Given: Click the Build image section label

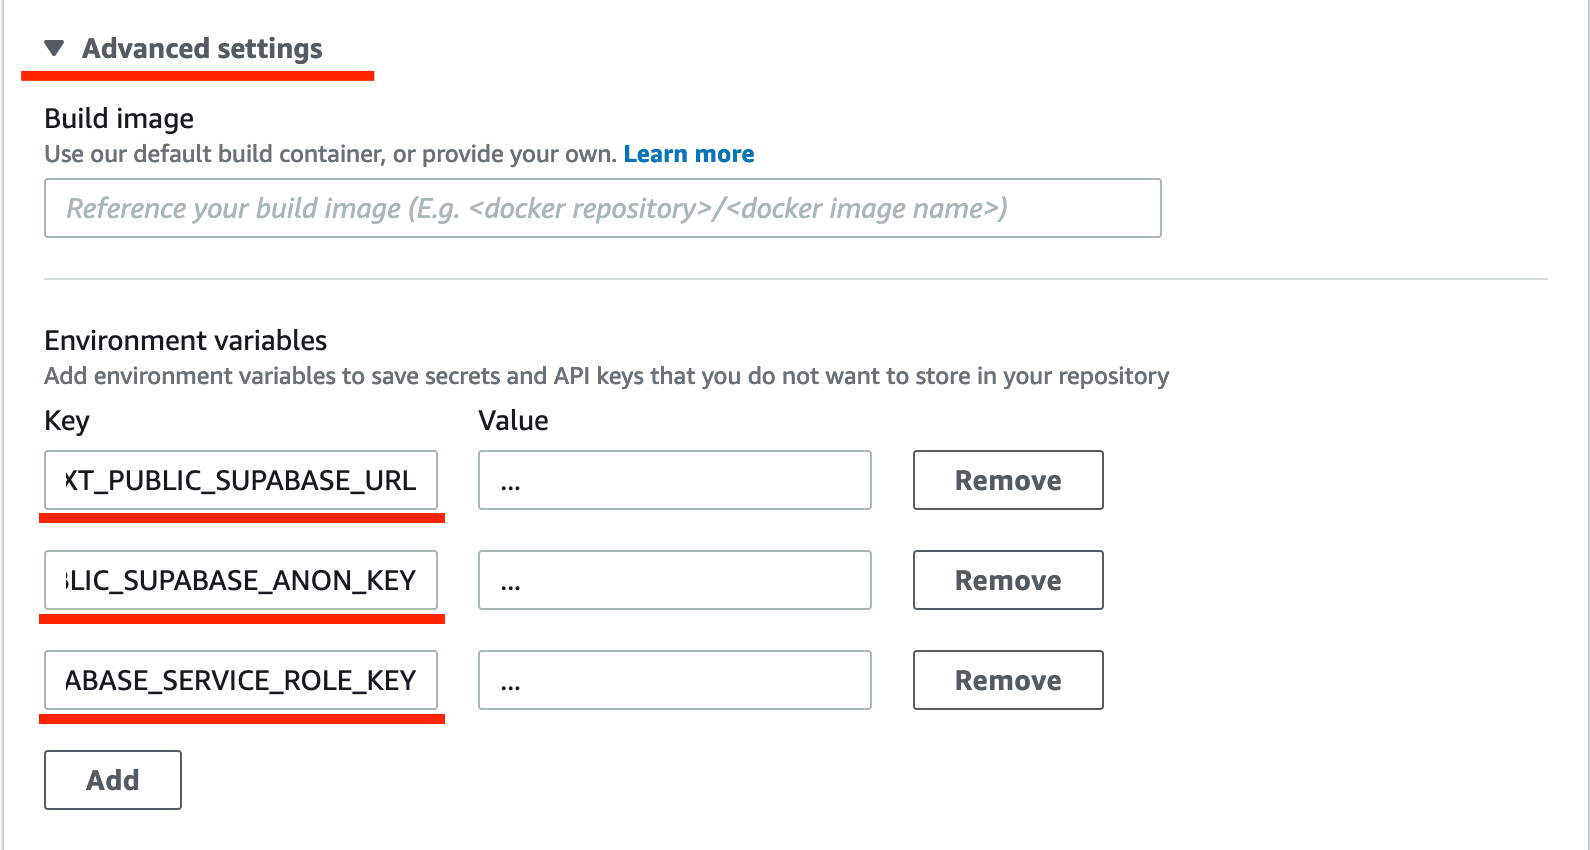Looking at the screenshot, I should pos(118,118).
